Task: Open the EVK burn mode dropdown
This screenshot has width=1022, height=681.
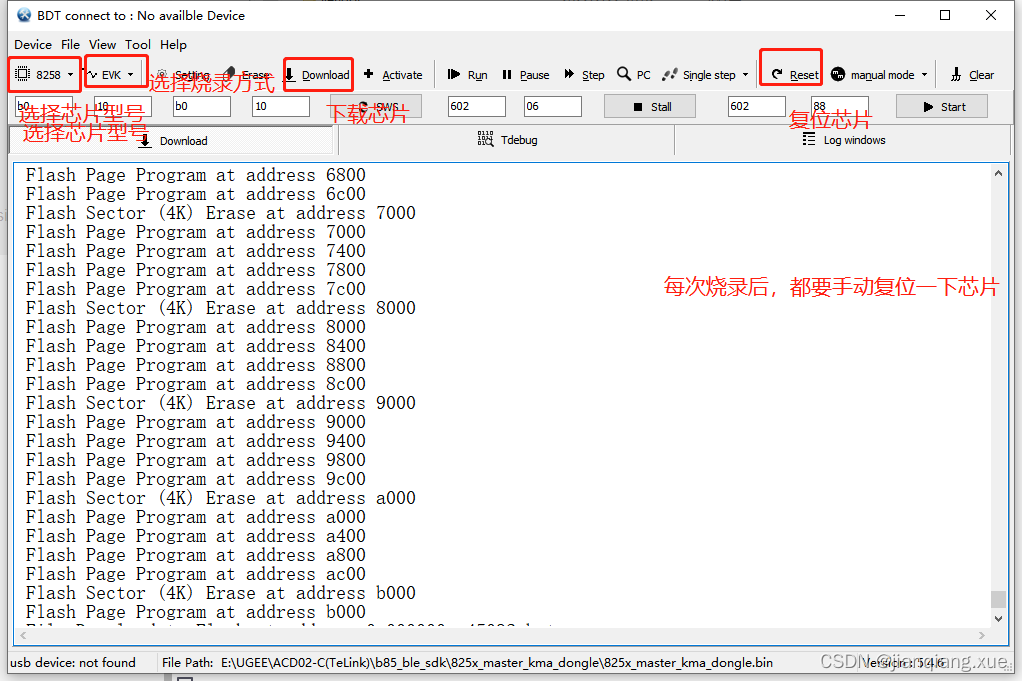Action: [111, 74]
